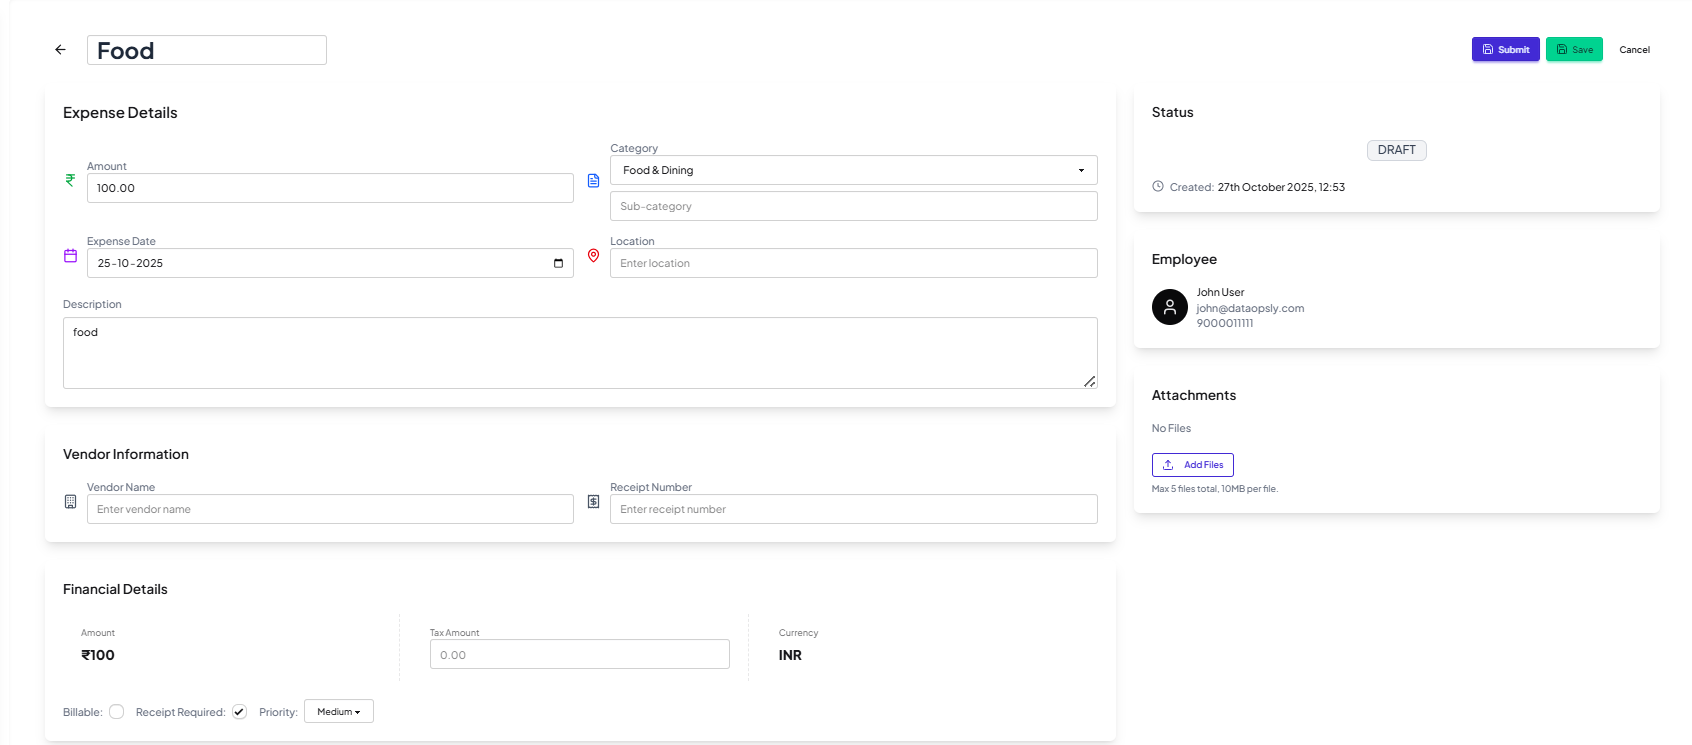Click the Food title input field
Screen dimensions: 1692x745
click(x=207, y=51)
